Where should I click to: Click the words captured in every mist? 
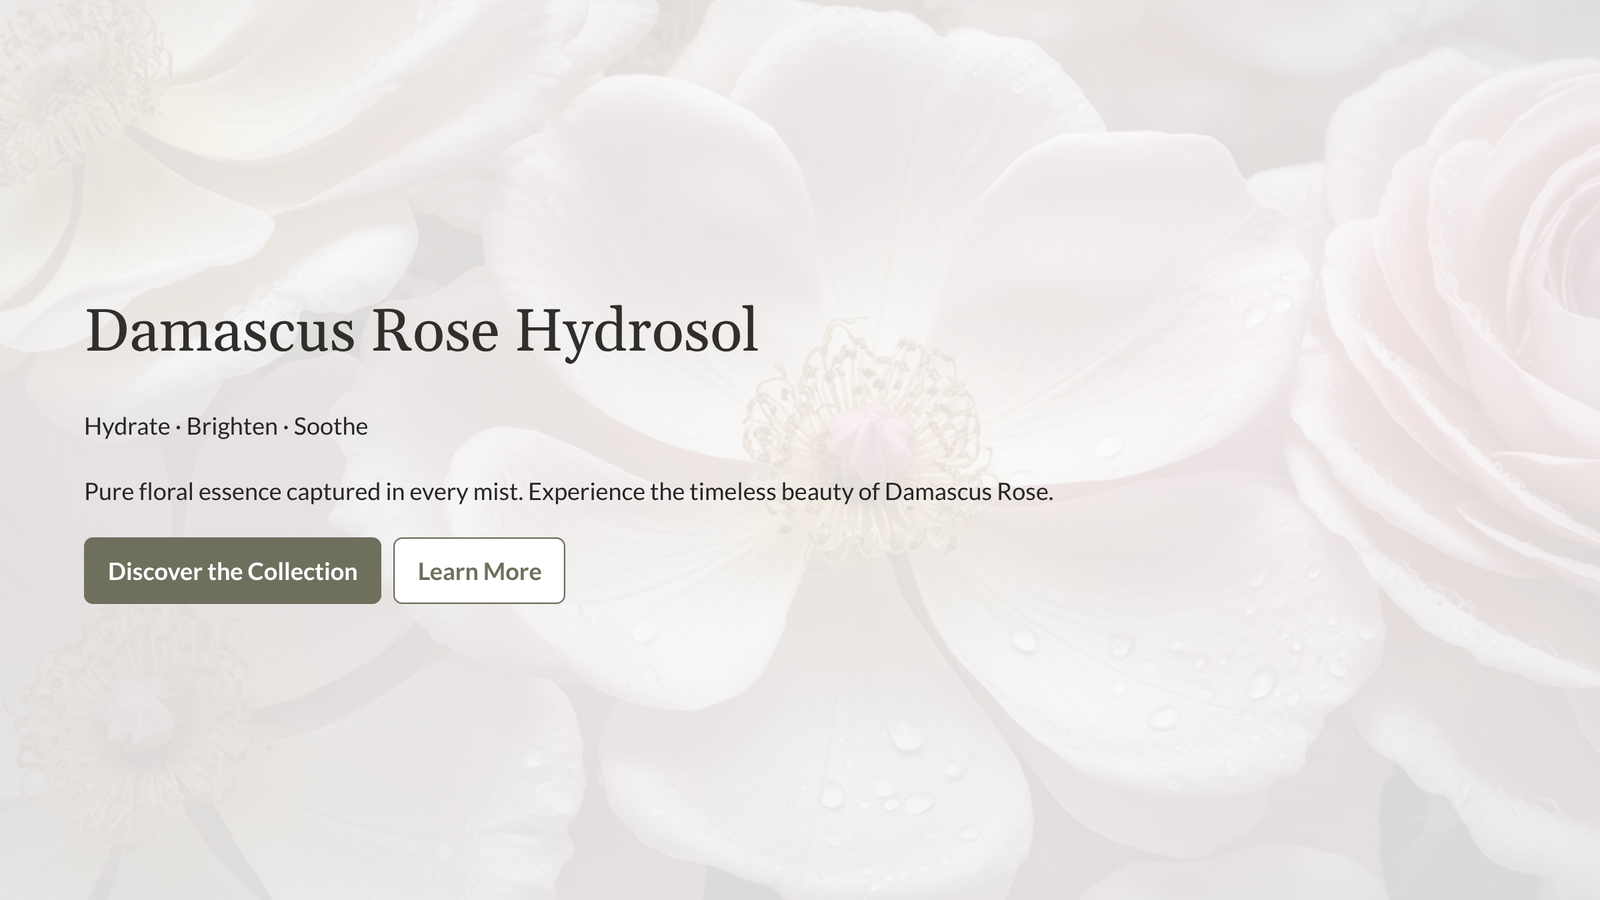[x=404, y=492]
